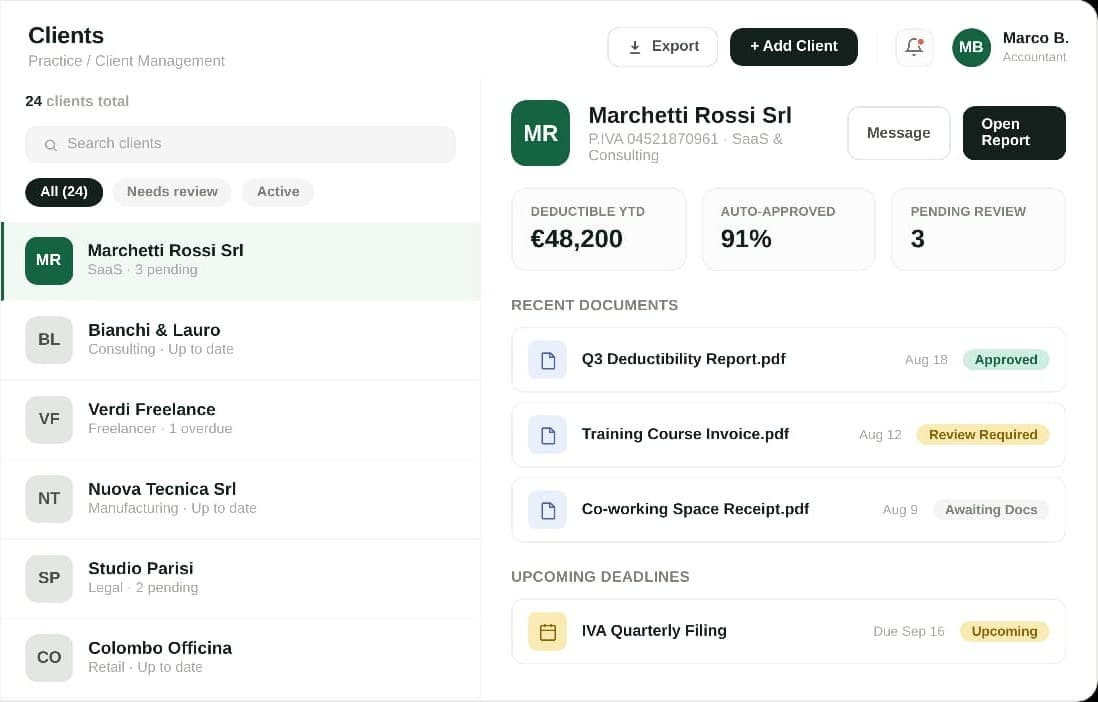The image size is (1098, 702).
Task: Click the P.IVA 04521870961 text
Action: tap(653, 139)
